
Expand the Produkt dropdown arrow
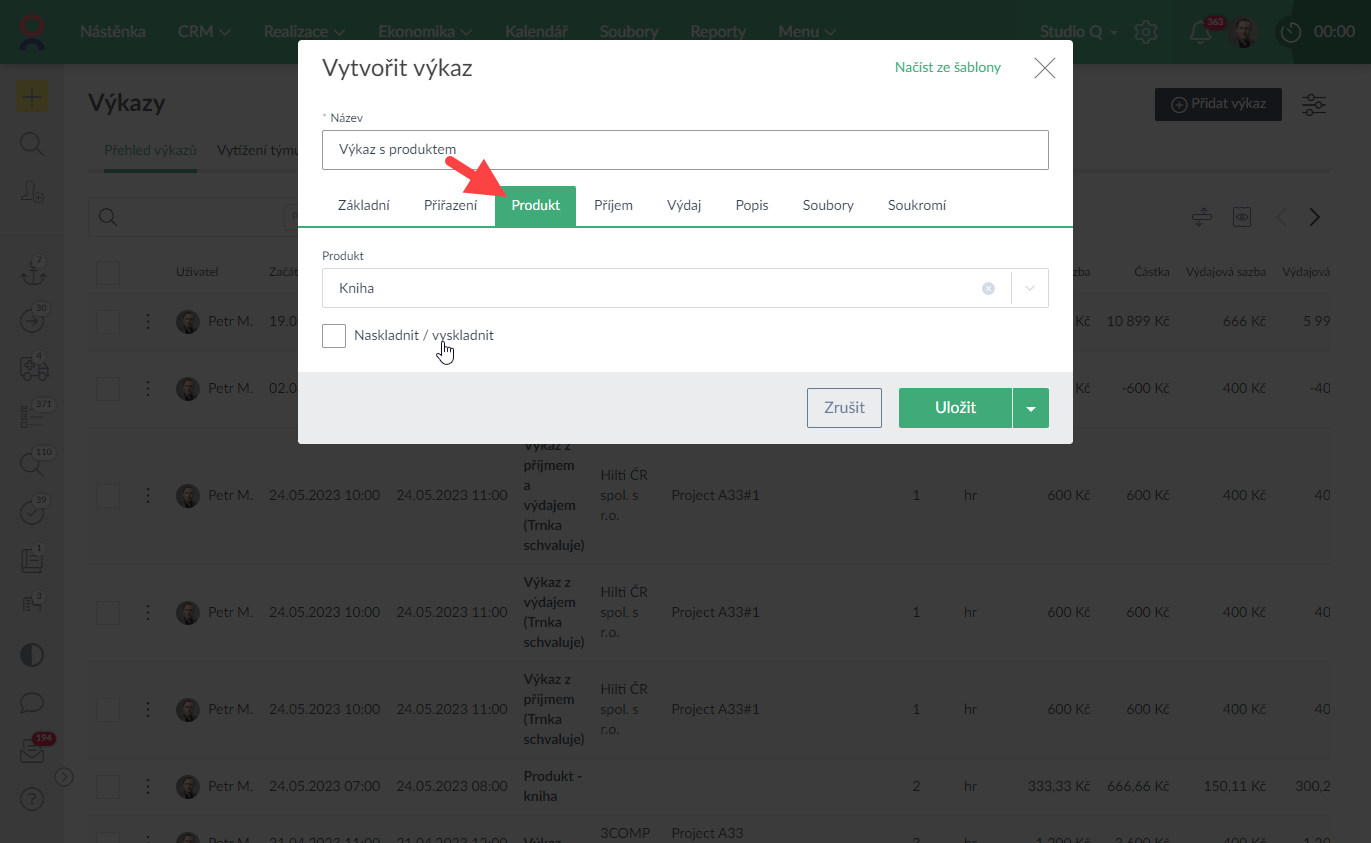tap(1030, 288)
